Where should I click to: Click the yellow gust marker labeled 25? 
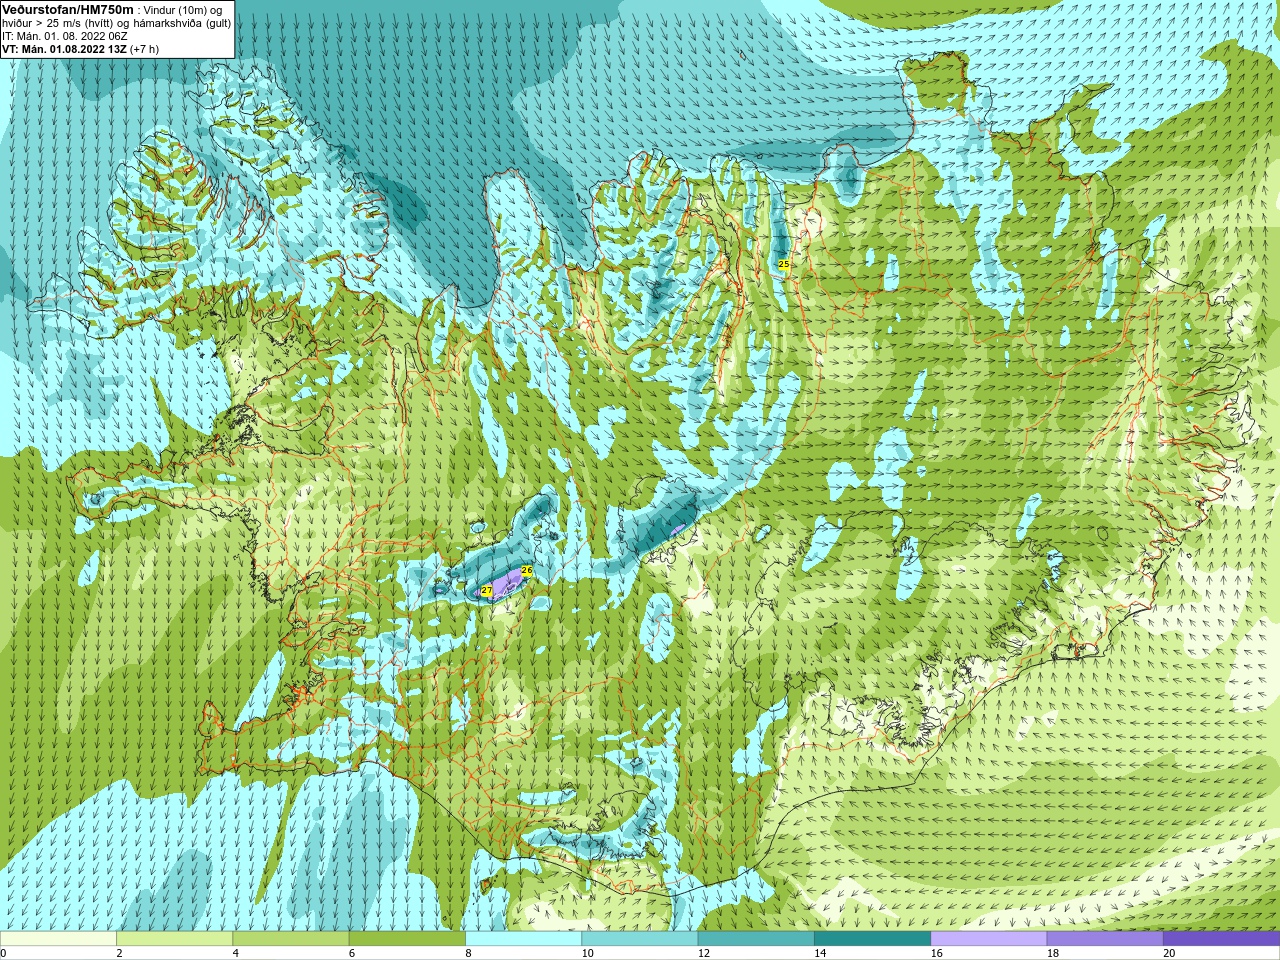pos(784,264)
